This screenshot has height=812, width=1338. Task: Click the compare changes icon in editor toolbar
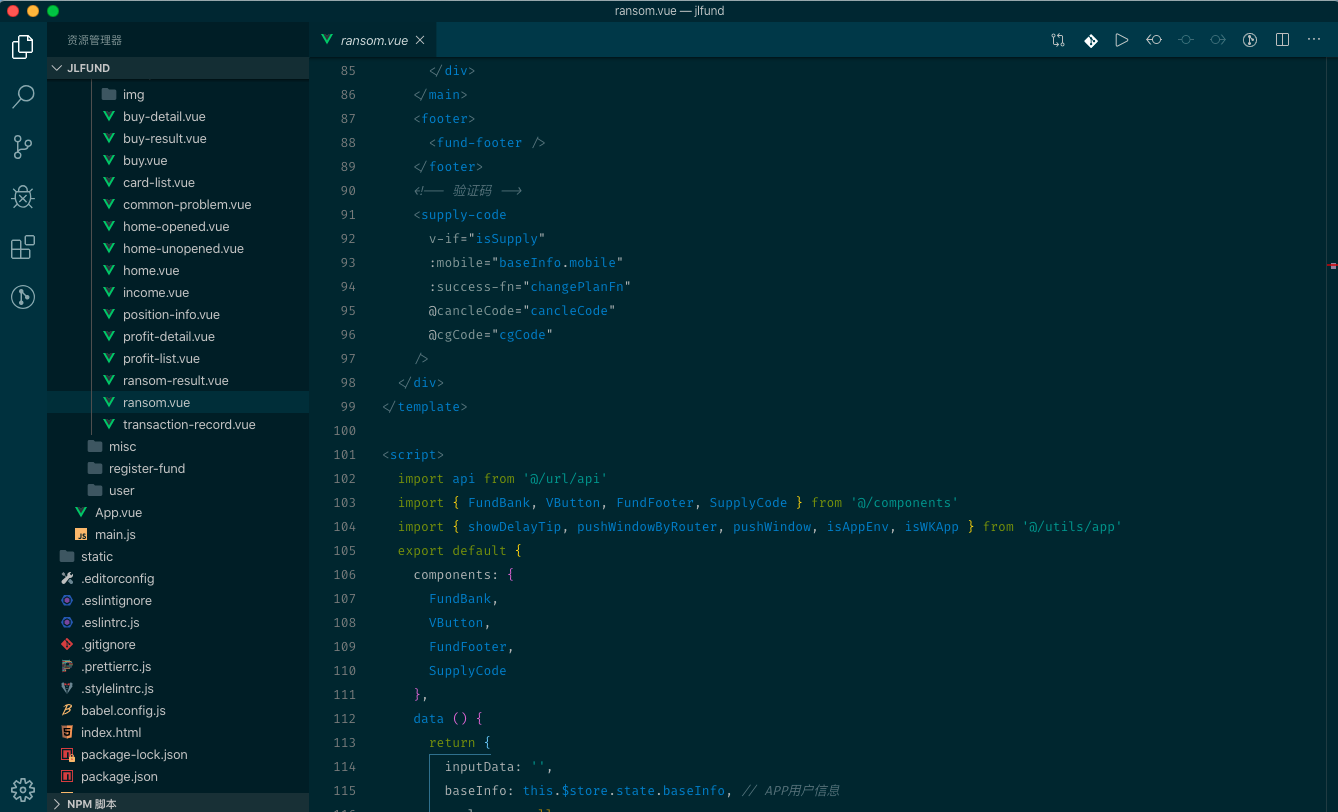(1058, 40)
